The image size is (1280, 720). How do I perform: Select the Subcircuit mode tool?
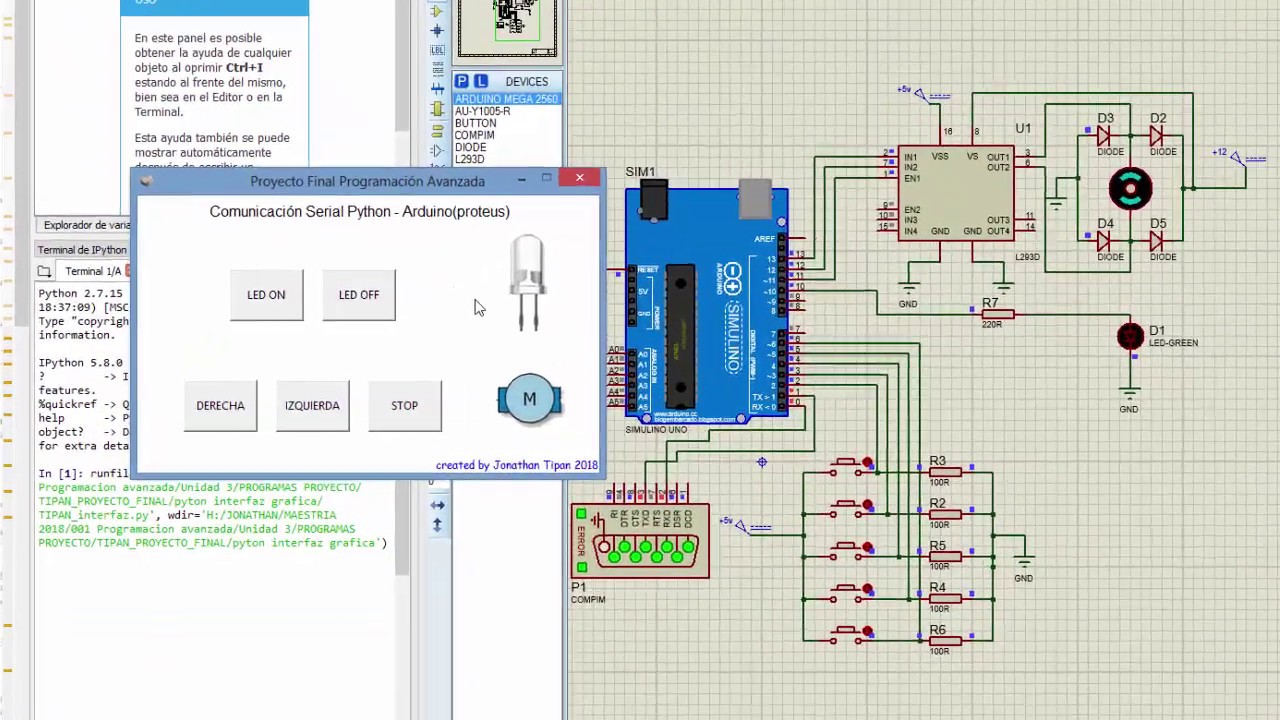pos(437,109)
